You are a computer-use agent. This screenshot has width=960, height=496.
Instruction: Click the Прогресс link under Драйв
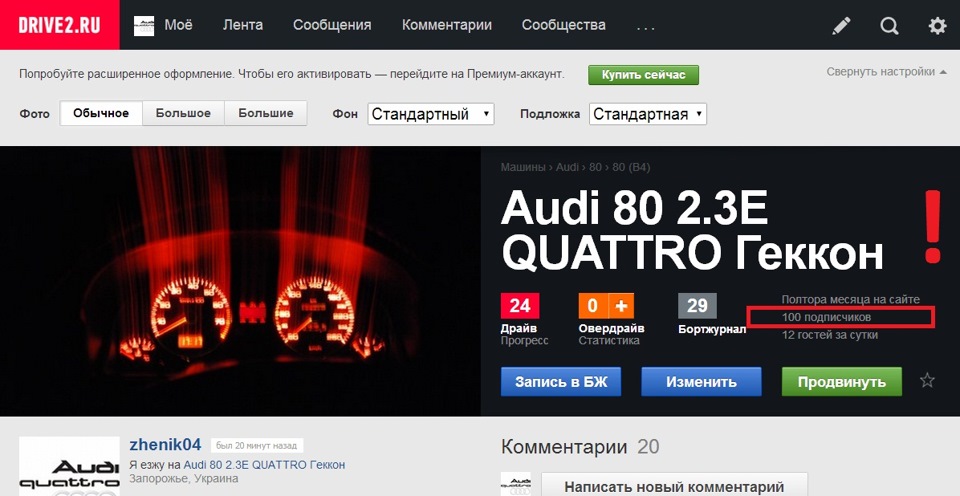pyautogui.click(x=524, y=340)
